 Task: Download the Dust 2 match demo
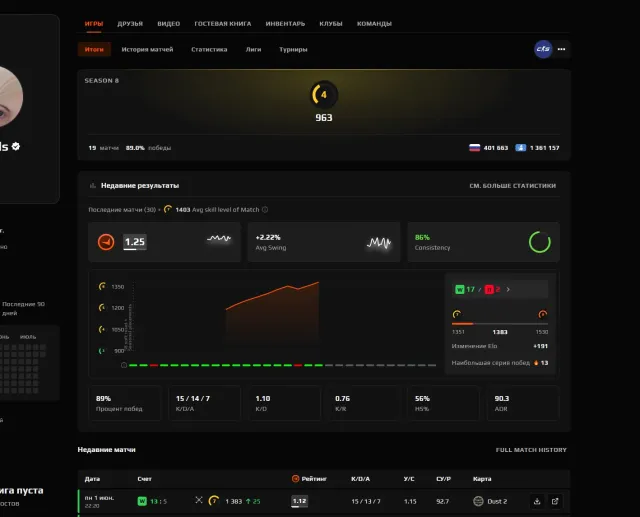tap(537, 501)
